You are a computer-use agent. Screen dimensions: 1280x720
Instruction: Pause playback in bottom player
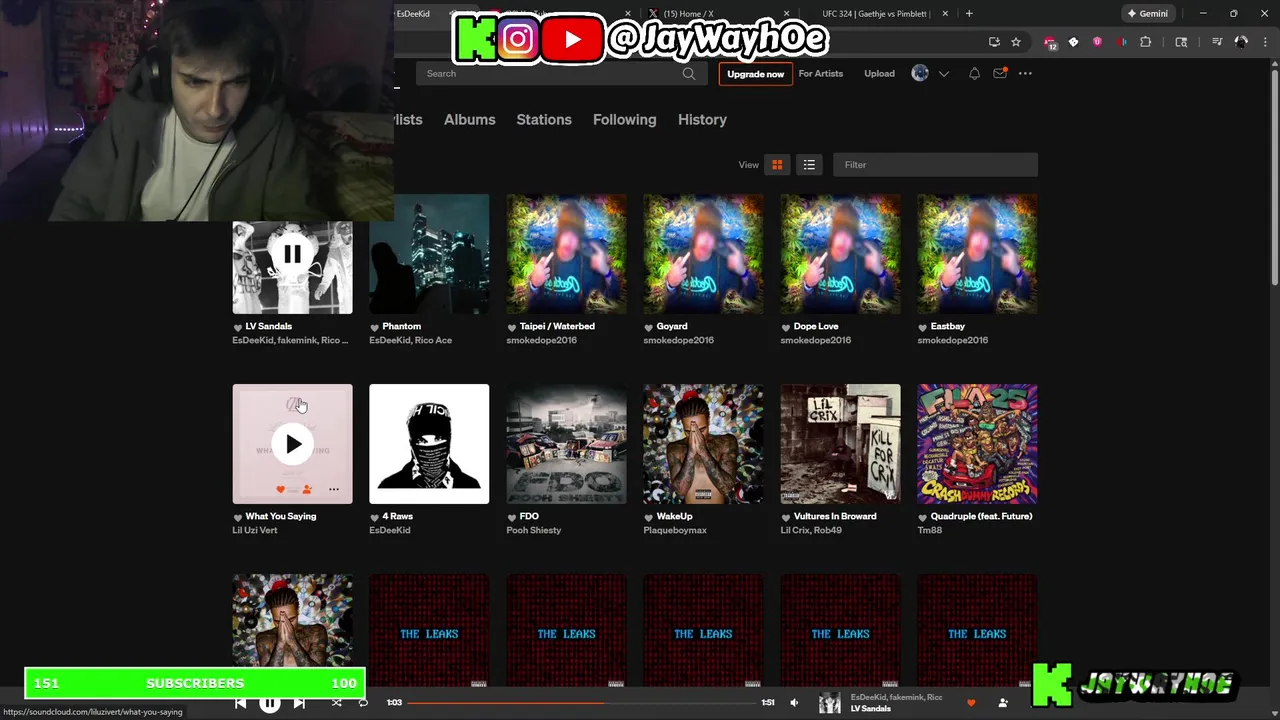270,703
